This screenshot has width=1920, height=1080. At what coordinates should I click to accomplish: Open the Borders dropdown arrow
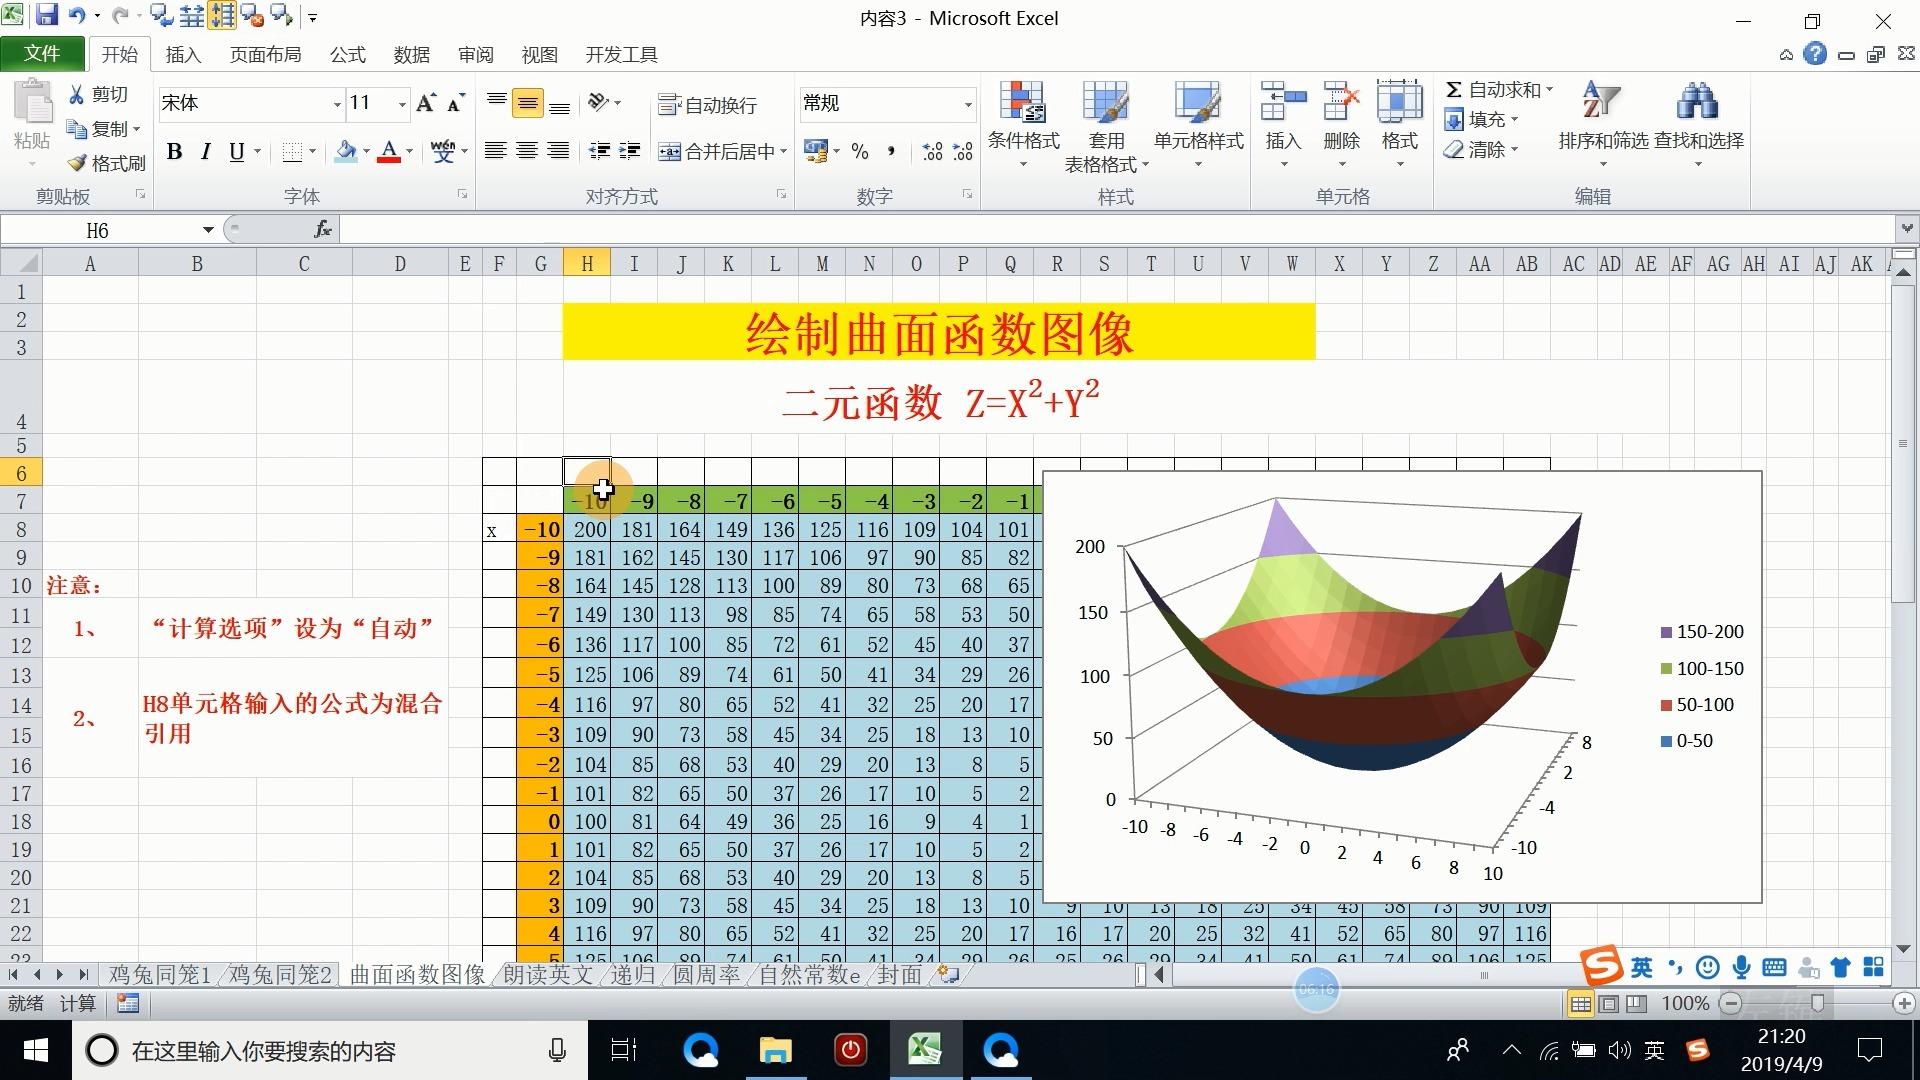coord(313,152)
